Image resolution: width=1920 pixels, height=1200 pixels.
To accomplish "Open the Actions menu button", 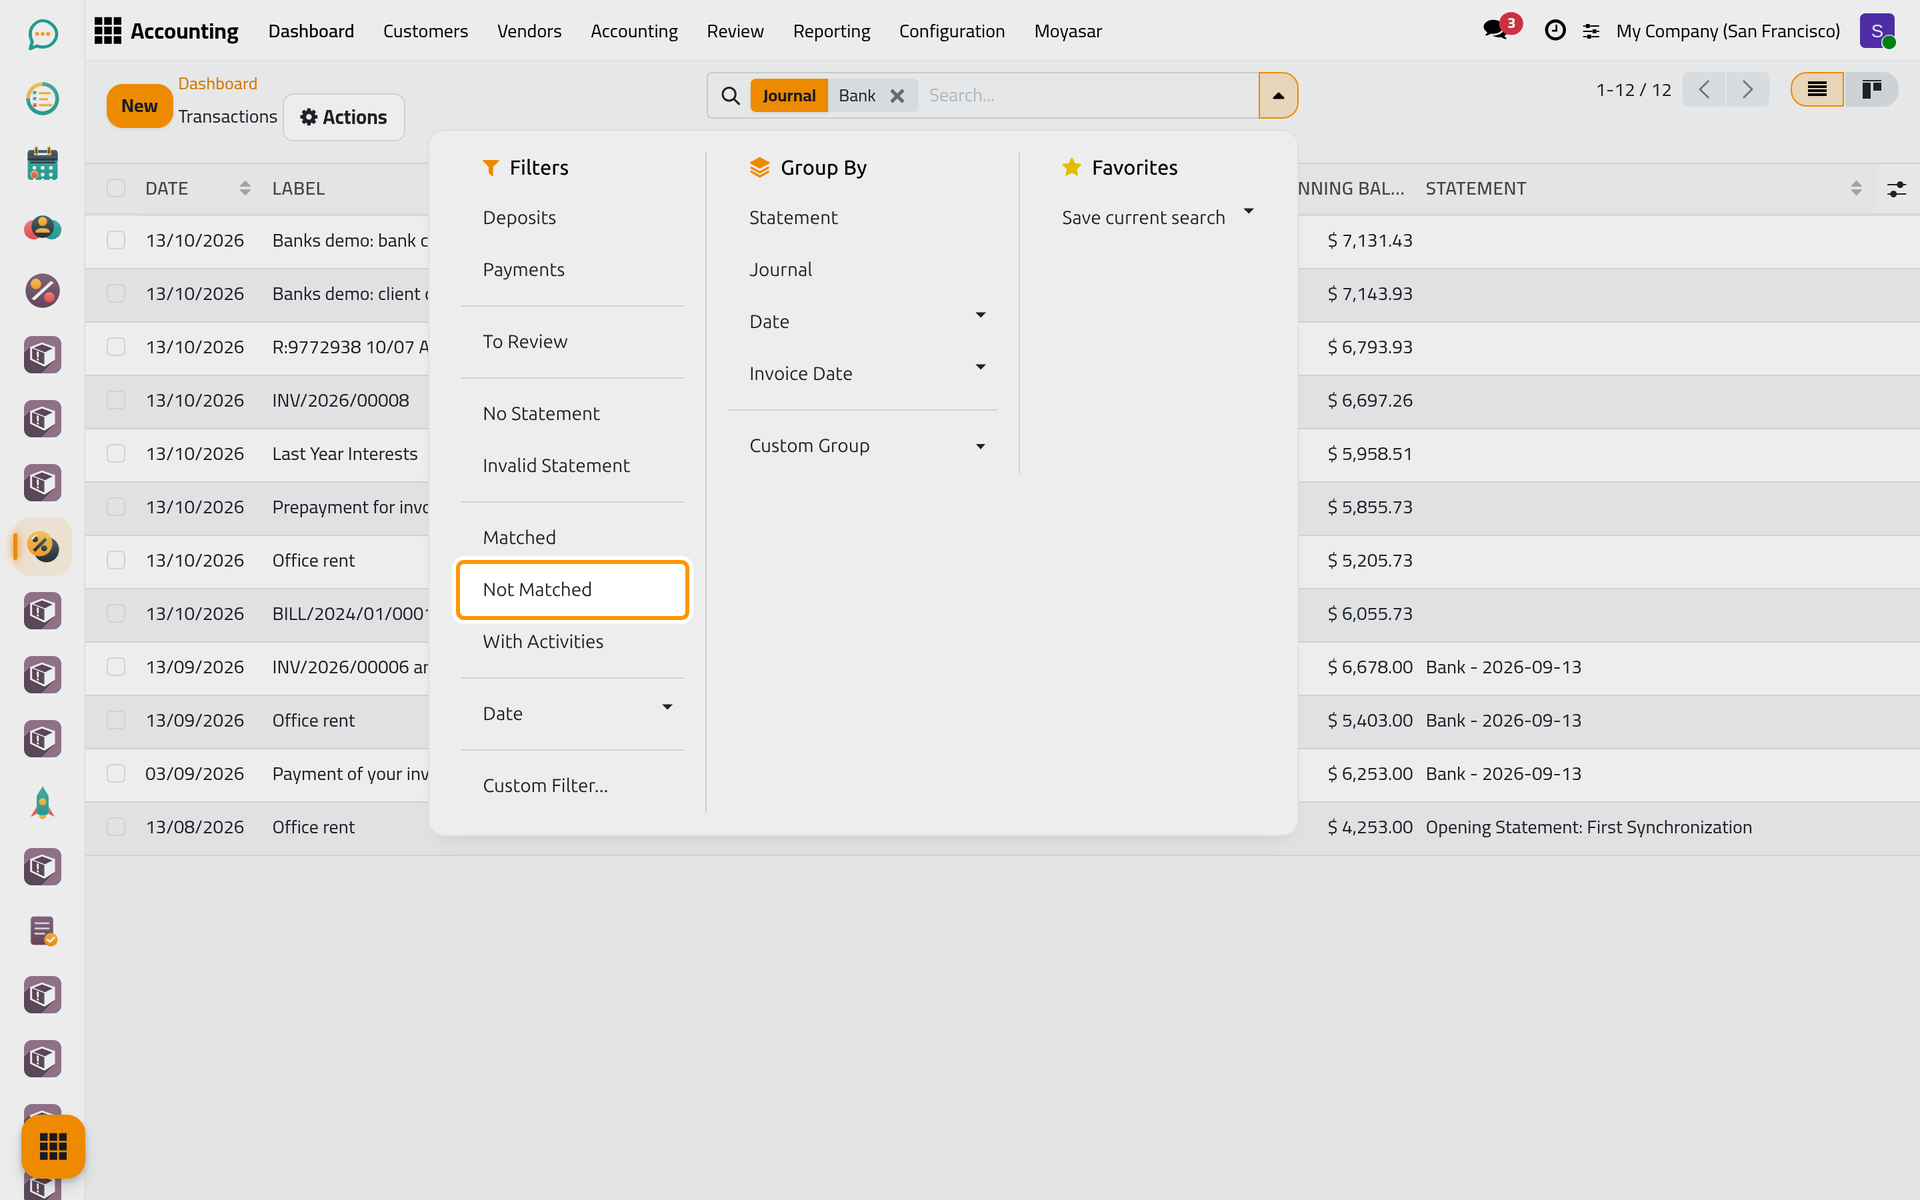I will coord(344,117).
